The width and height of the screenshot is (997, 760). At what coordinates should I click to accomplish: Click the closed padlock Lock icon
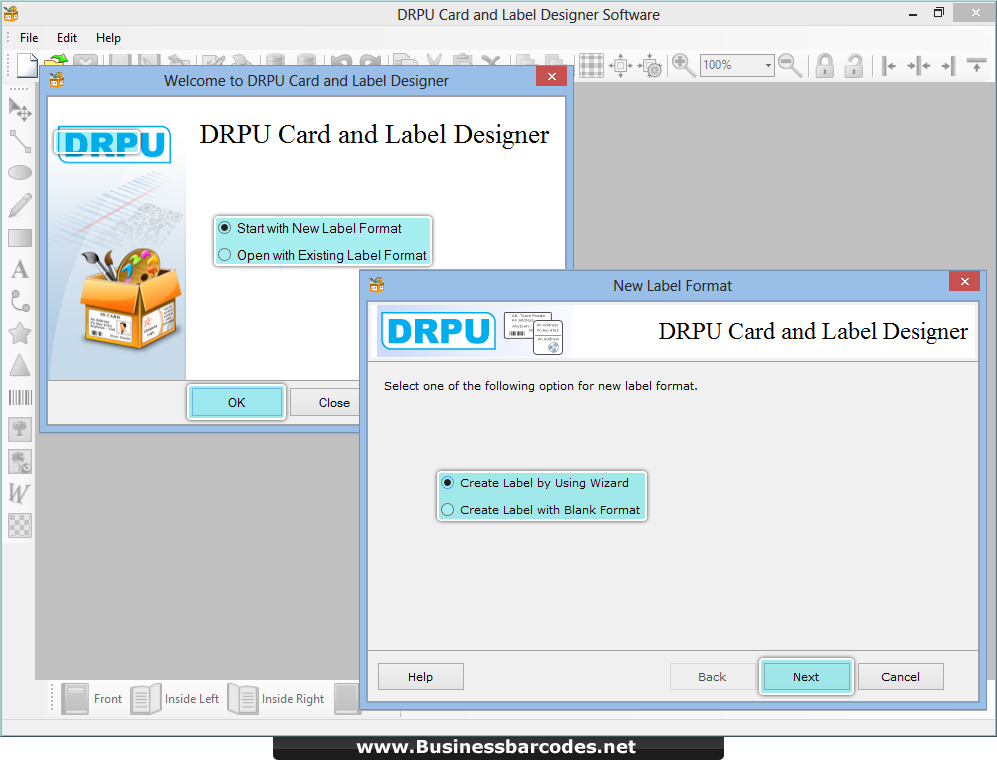tap(825, 65)
